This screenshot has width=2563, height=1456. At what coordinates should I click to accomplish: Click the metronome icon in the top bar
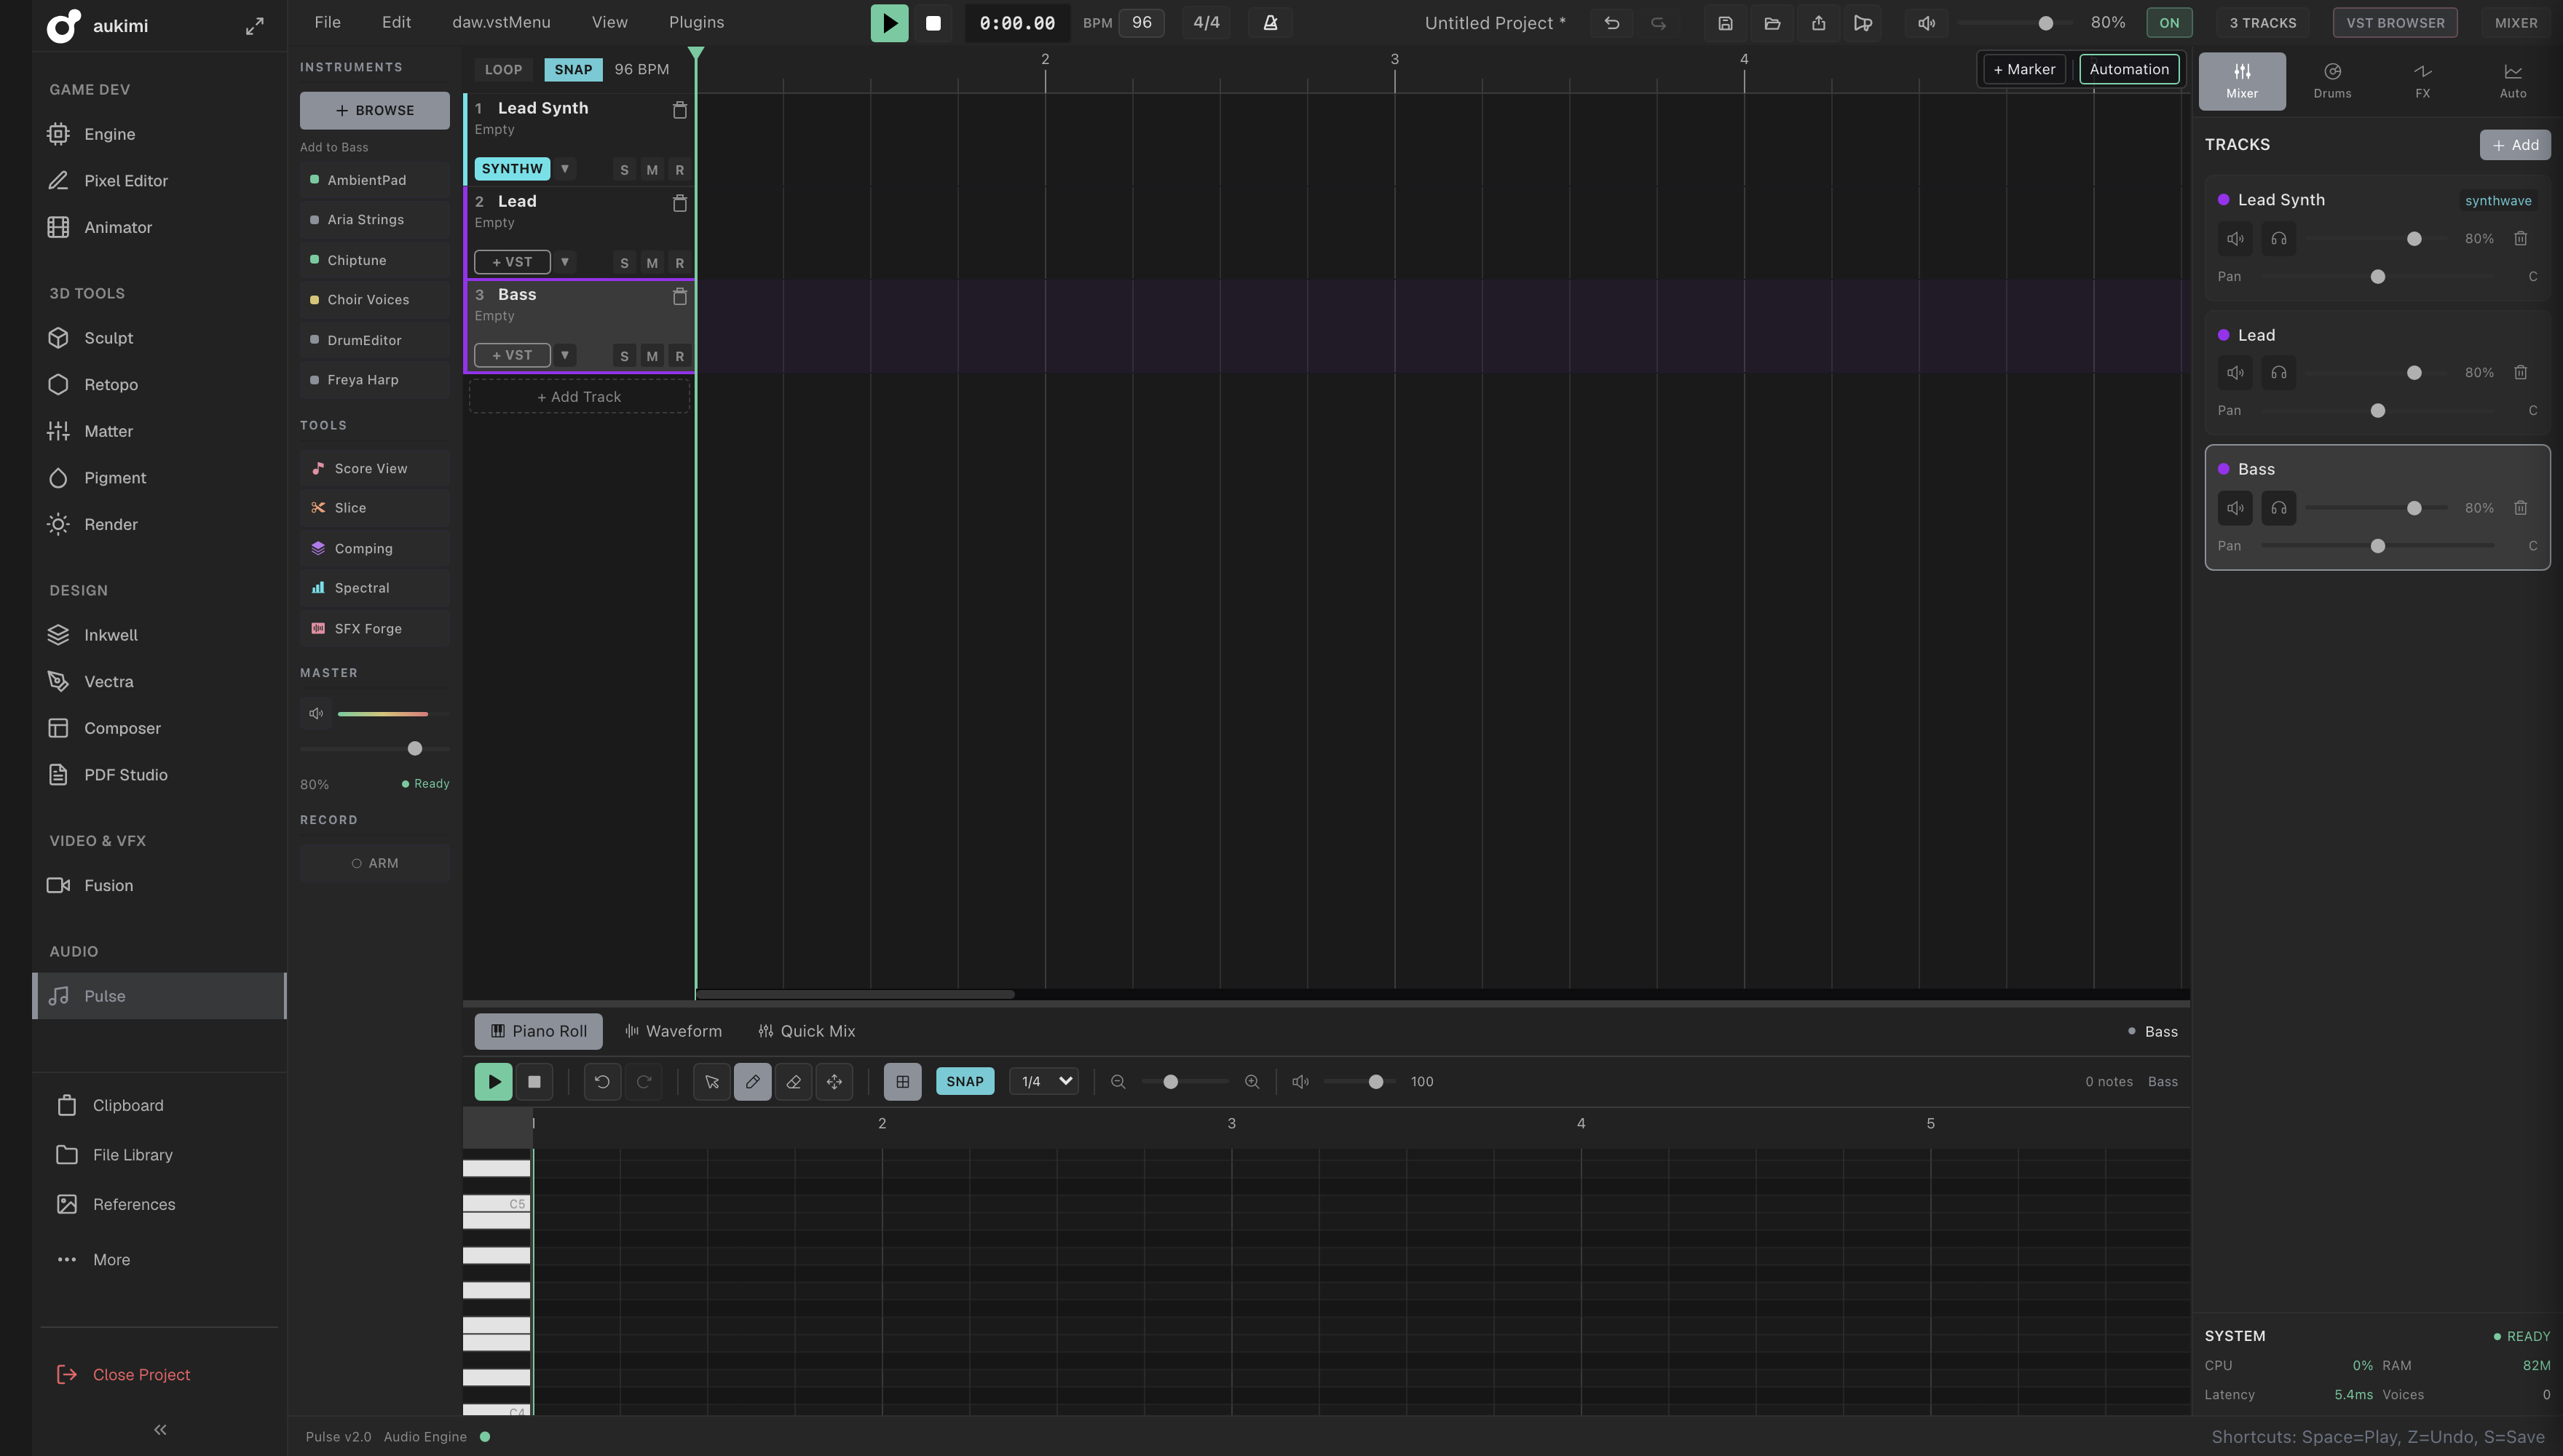(x=1270, y=23)
